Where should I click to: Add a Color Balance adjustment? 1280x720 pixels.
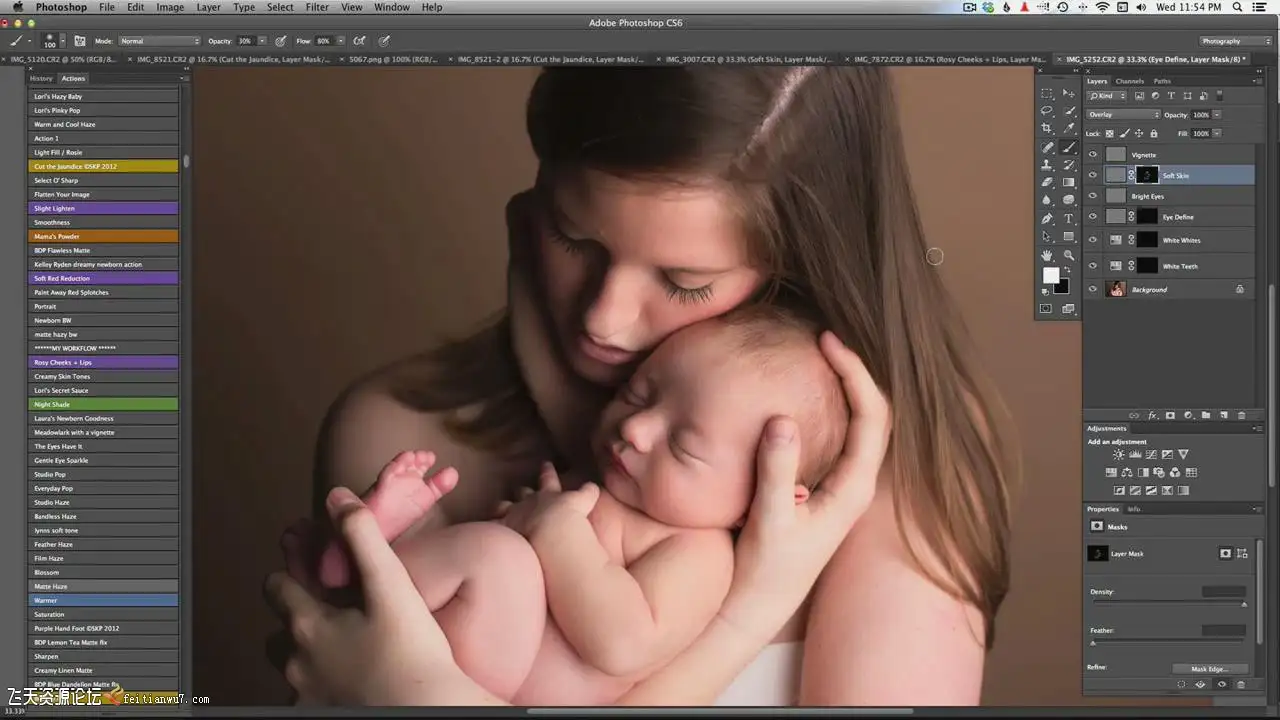pyautogui.click(x=1127, y=473)
